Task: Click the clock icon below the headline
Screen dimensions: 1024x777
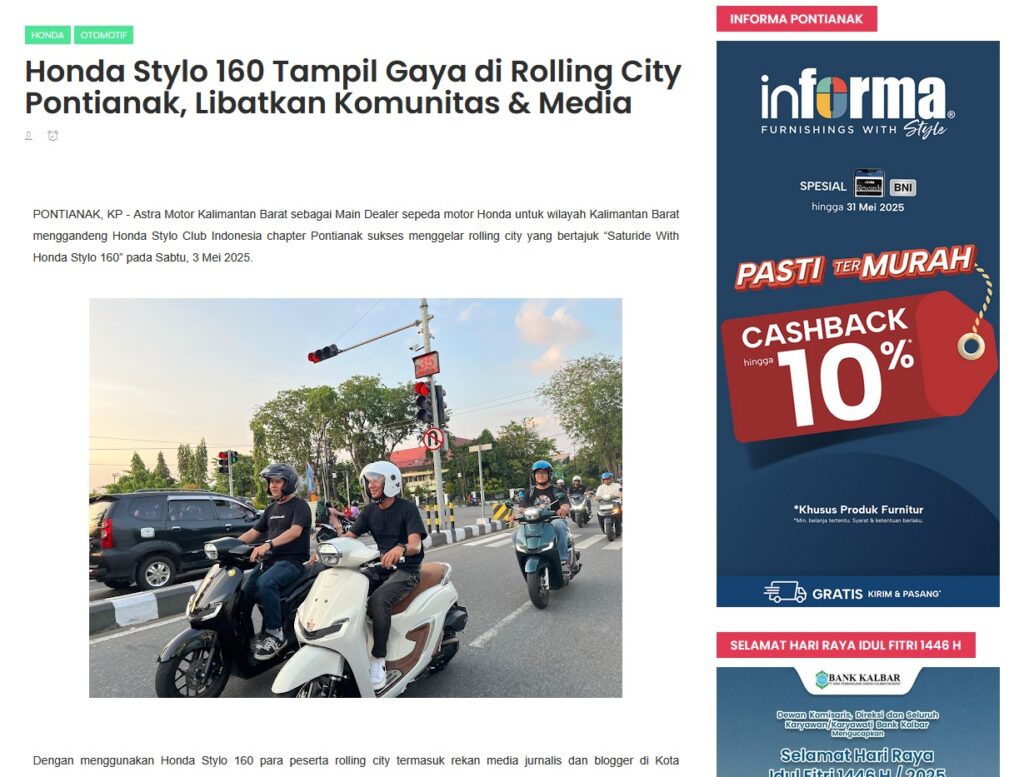Action: [x=53, y=136]
